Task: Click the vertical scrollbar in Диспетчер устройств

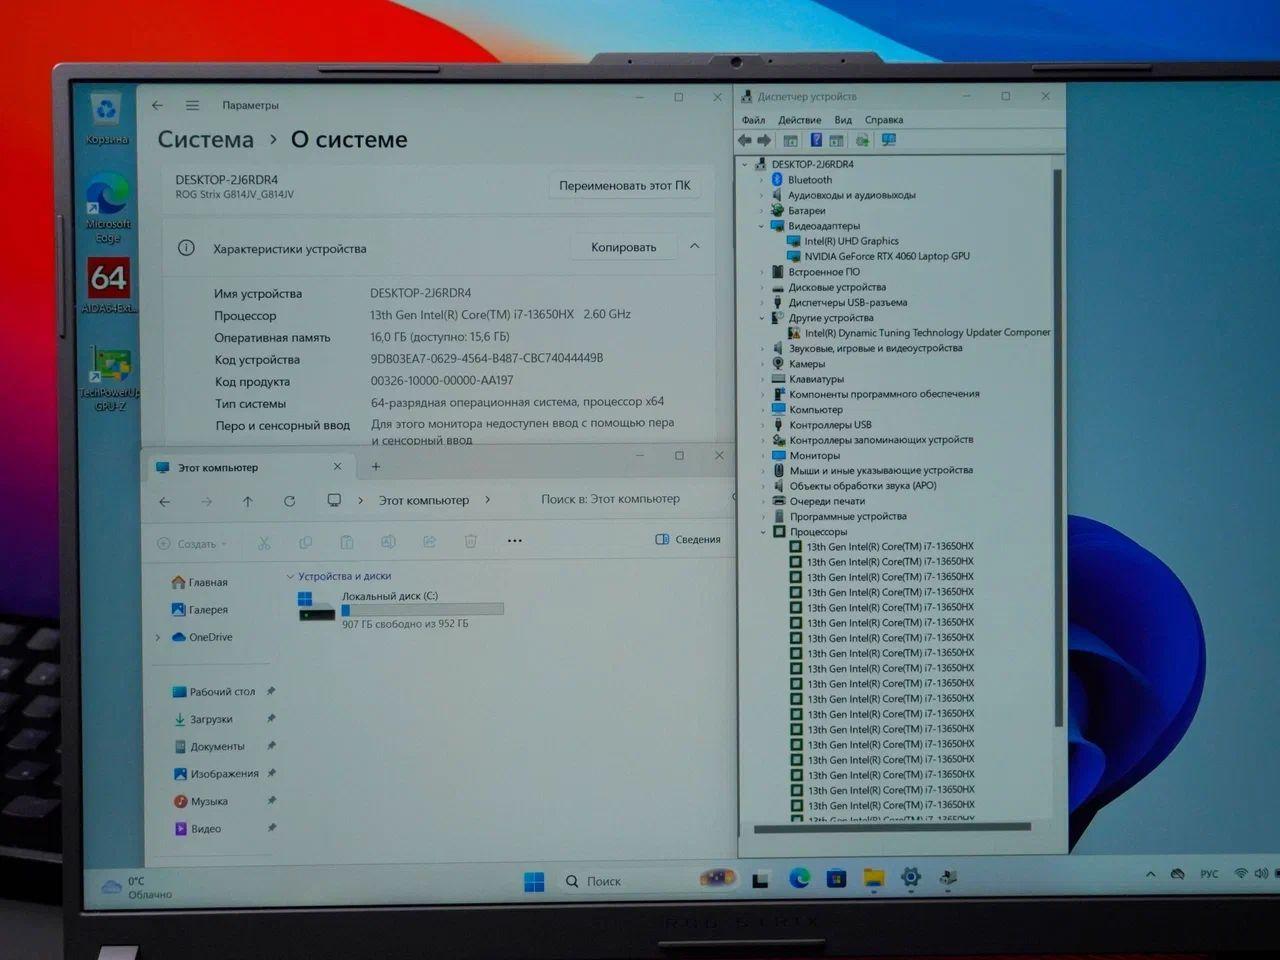Action: pyautogui.click(x=1058, y=447)
